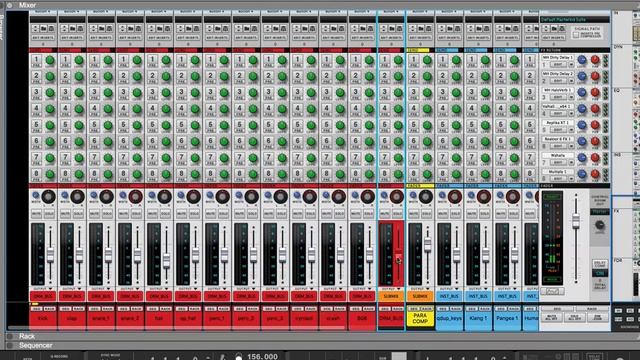Image resolution: width=640 pixels, height=360 pixels.
Task: Jump to EQ section in mixer navigator
Action: [x=617, y=91]
